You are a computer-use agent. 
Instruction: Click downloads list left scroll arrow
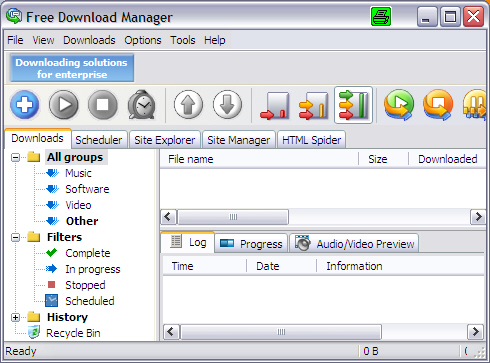(x=168, y=217)
